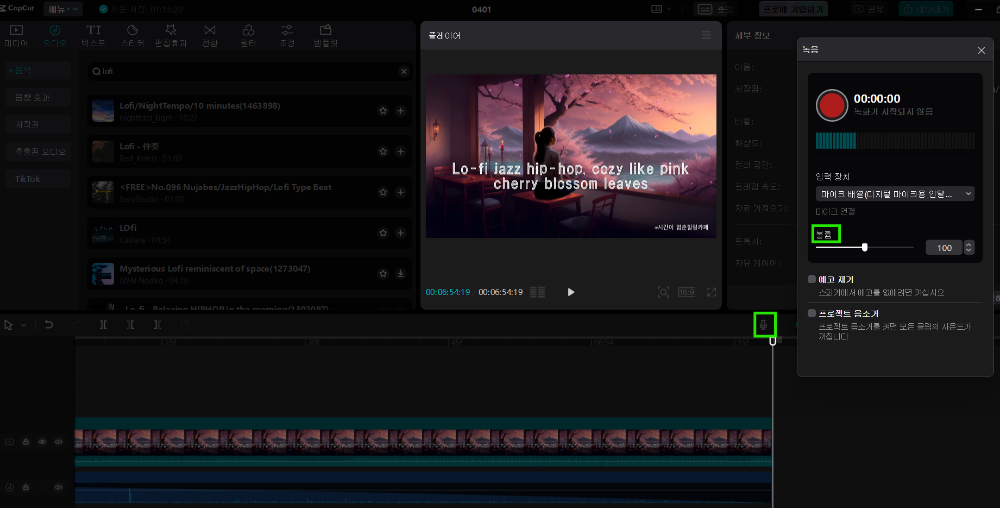Add the LOfi Caviare track to timeline
1000x508 pixels.
[x=401, y=233]
